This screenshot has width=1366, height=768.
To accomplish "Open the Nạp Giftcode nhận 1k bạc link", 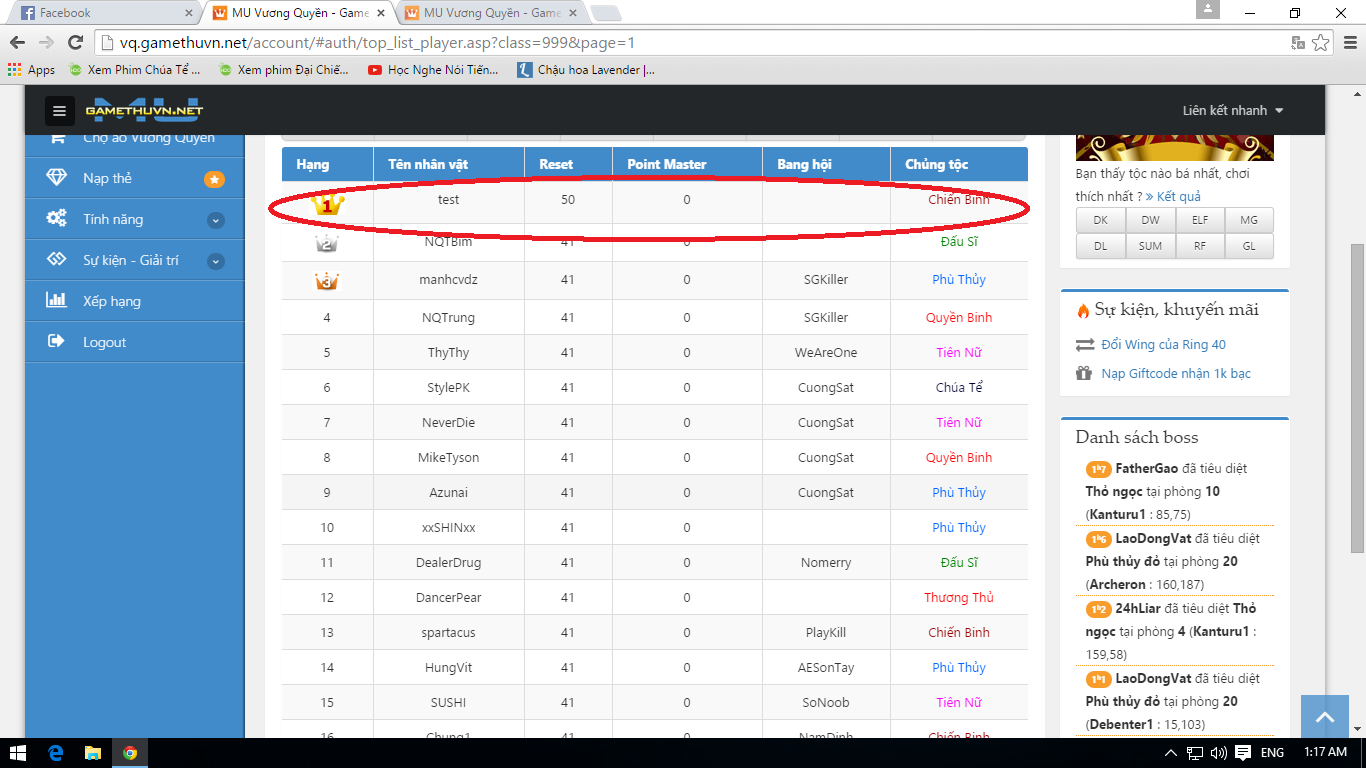I will point(1175,373).
